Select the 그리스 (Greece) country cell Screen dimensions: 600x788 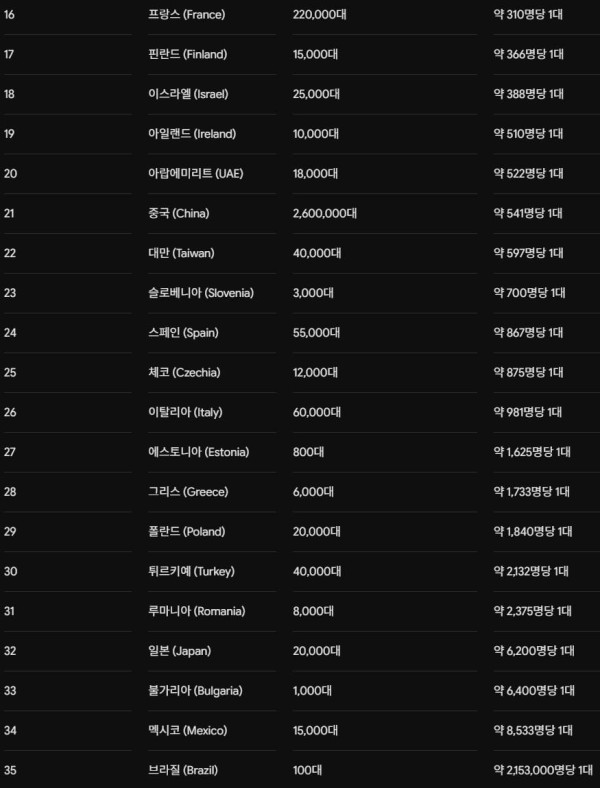188,491
